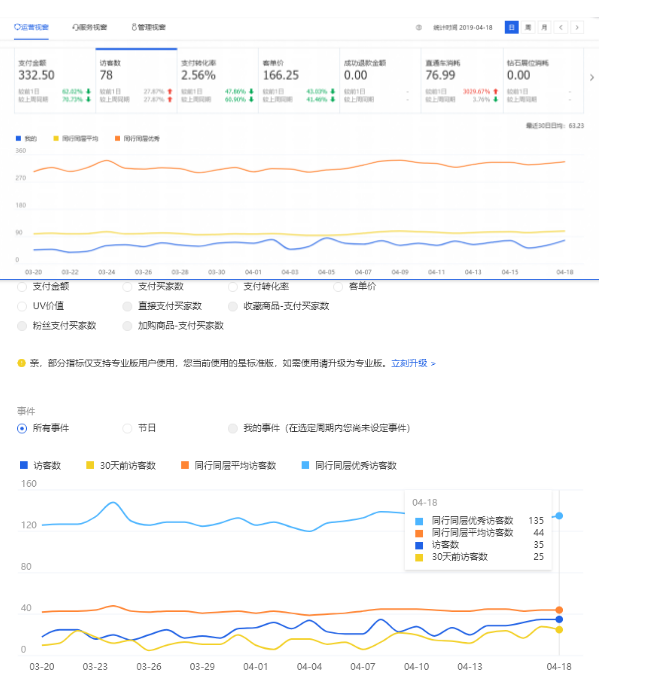Select the 我的事件 radio button
Screen dimensions: 647x691
(x=233, y=428)
